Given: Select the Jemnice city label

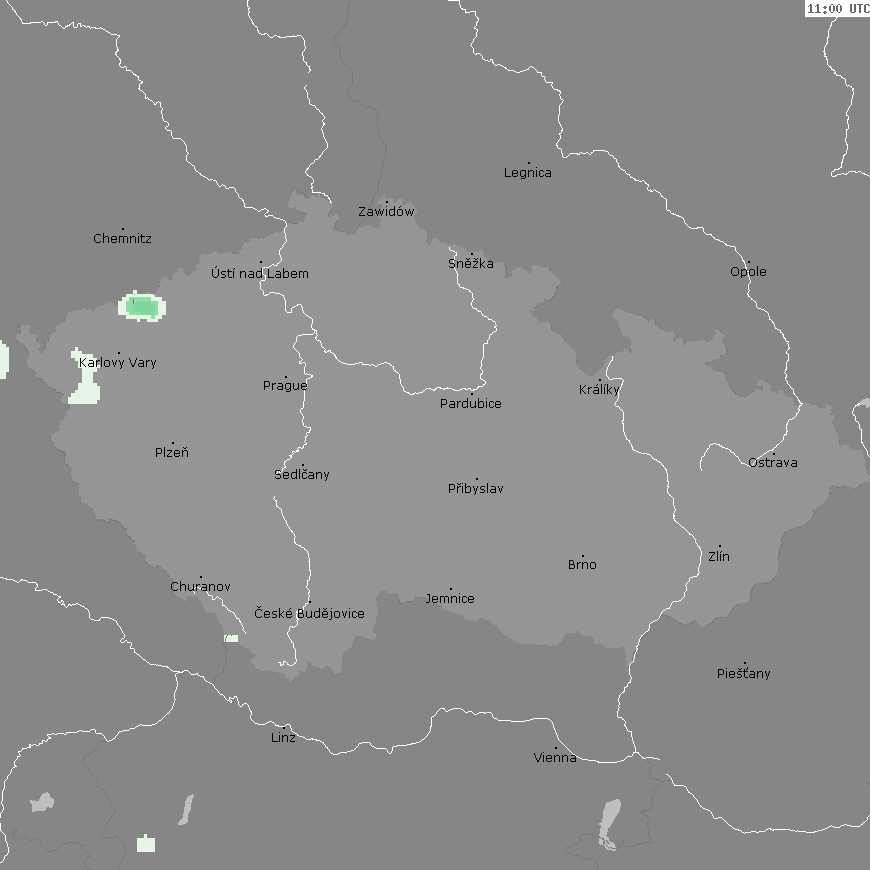Looking at the screenshot, I should 450,599.
